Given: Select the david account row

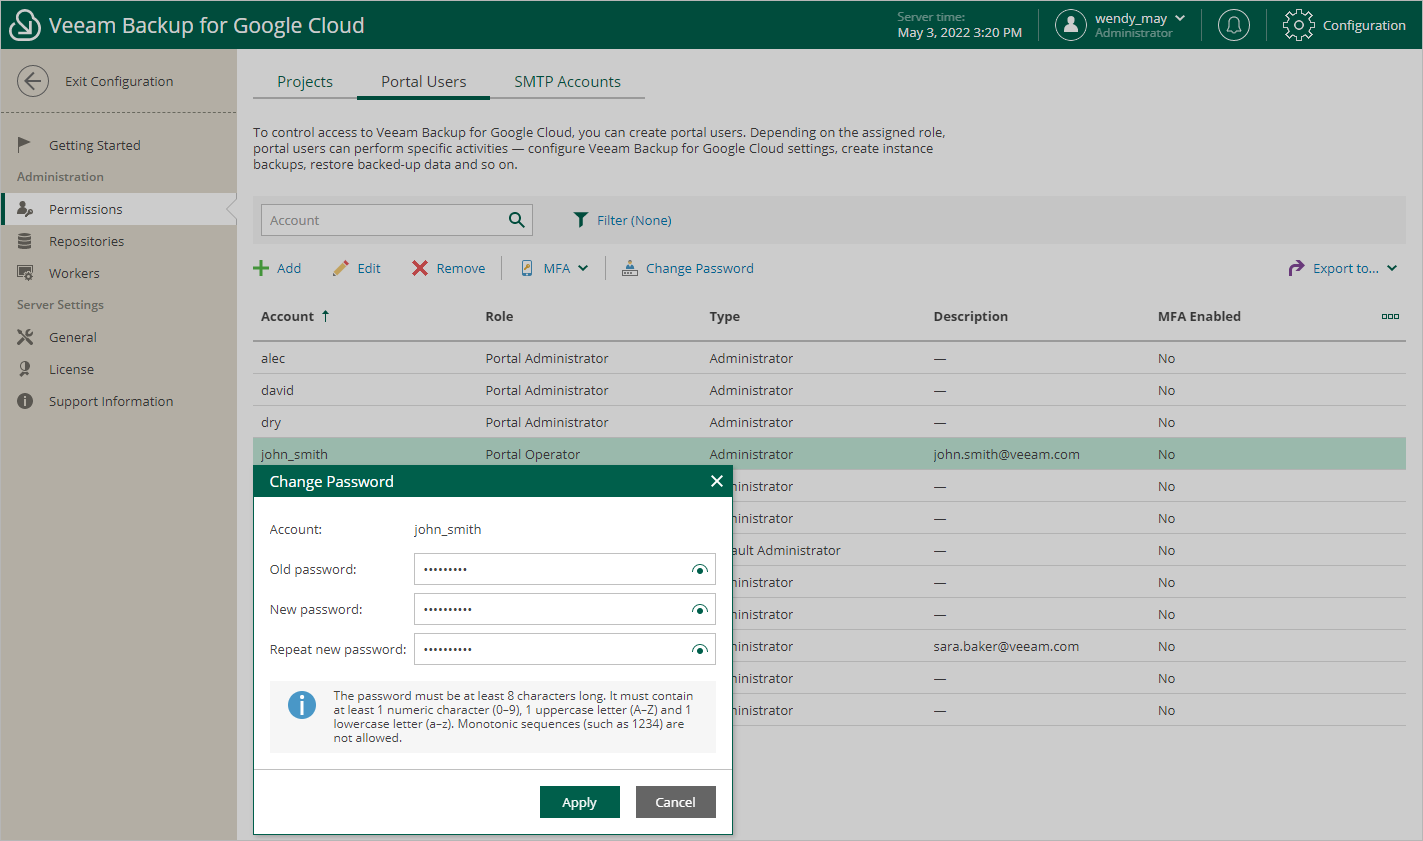Looking at the screenshot, I should [830, 390].
